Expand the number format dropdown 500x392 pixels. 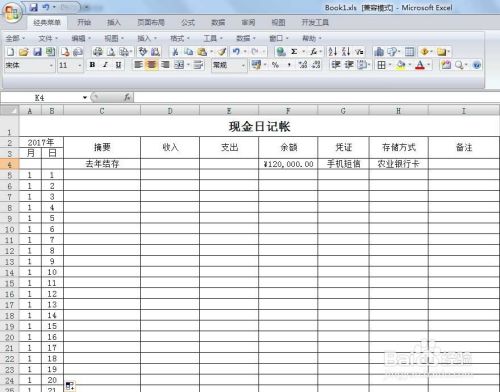tap(243, 65)
